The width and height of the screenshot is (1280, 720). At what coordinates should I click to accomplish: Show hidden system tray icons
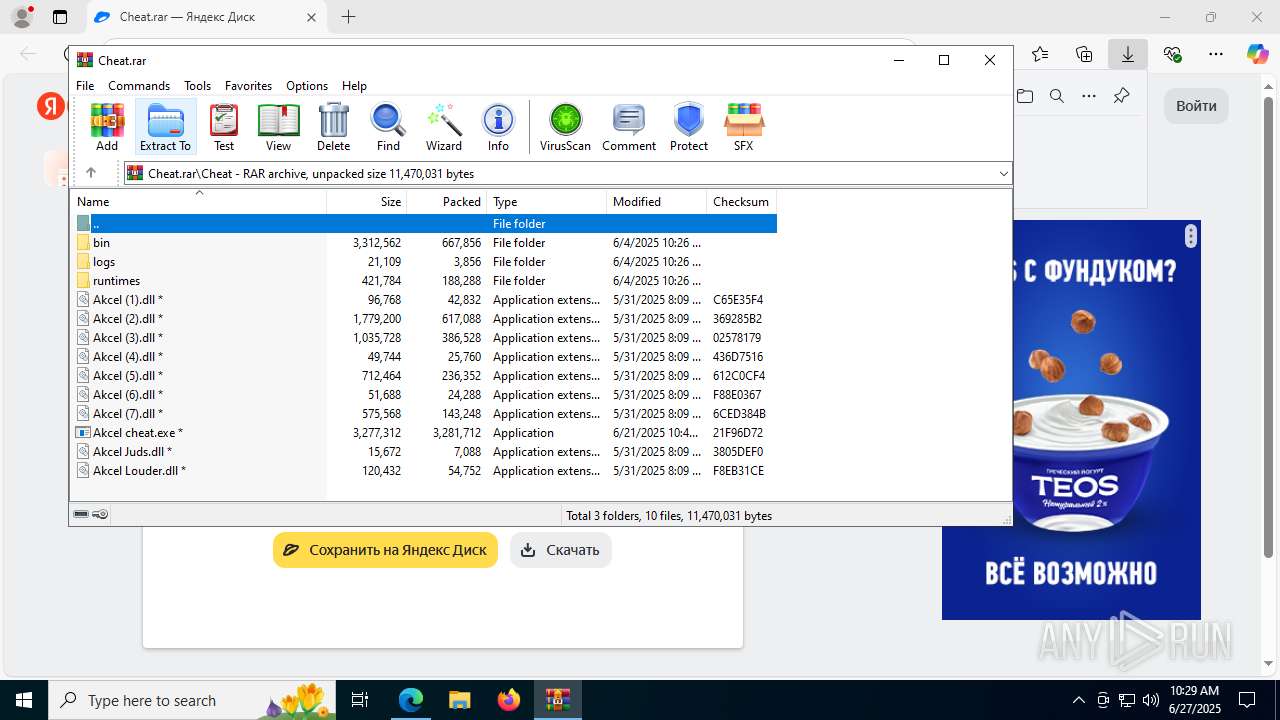coord(1078,700)
